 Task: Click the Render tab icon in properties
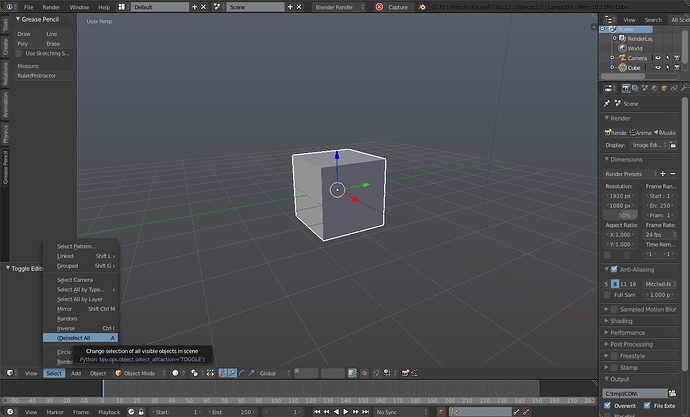[x=626, y=88]
